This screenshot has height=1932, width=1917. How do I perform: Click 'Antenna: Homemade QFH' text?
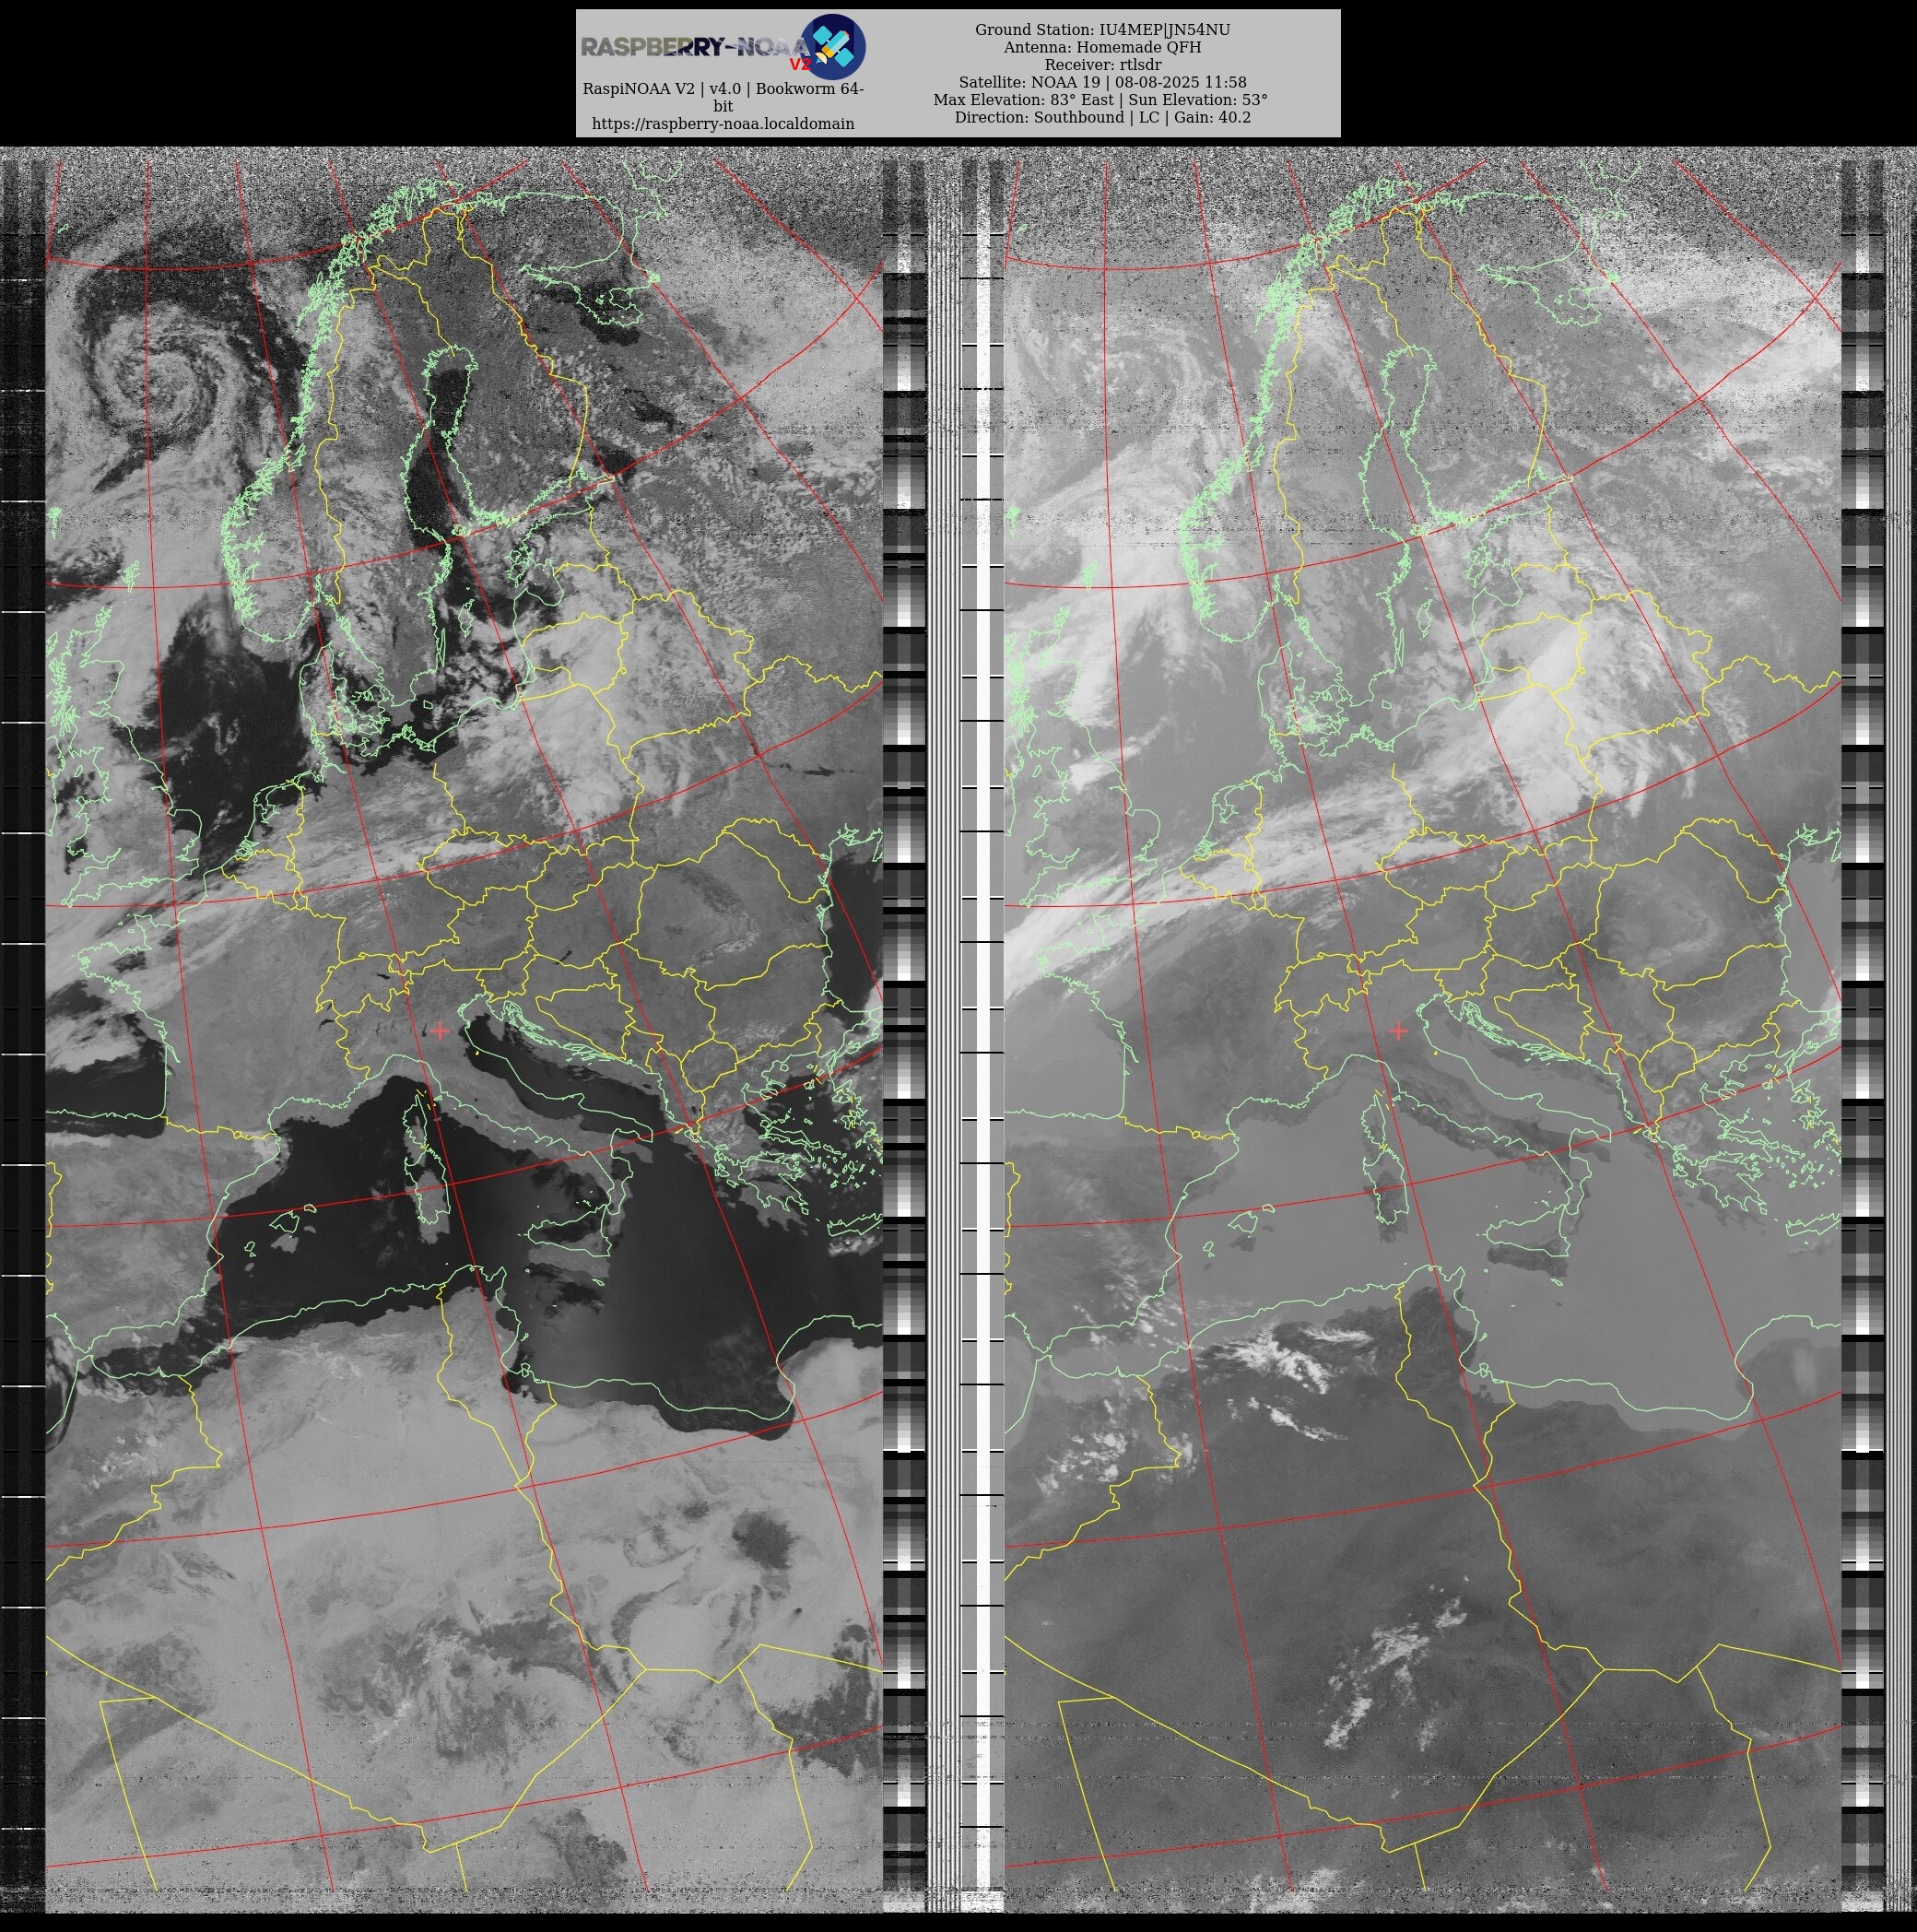coord(1102,47)
